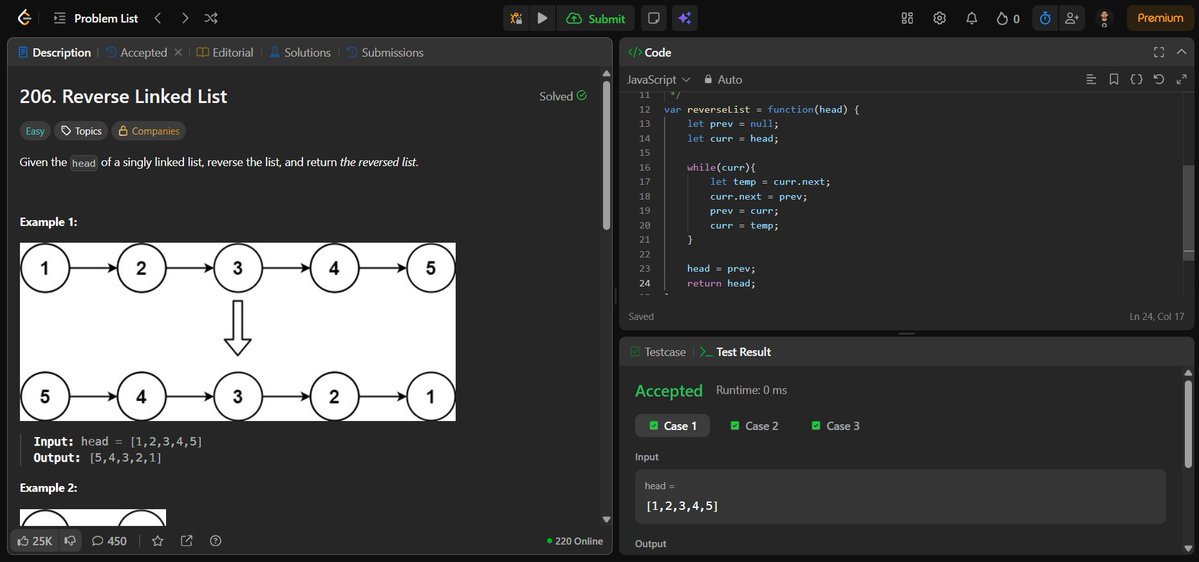Go to the previous problem arrow
Image resolution: width=1199 pixels, height=562 pixels.
pos(158,18)
